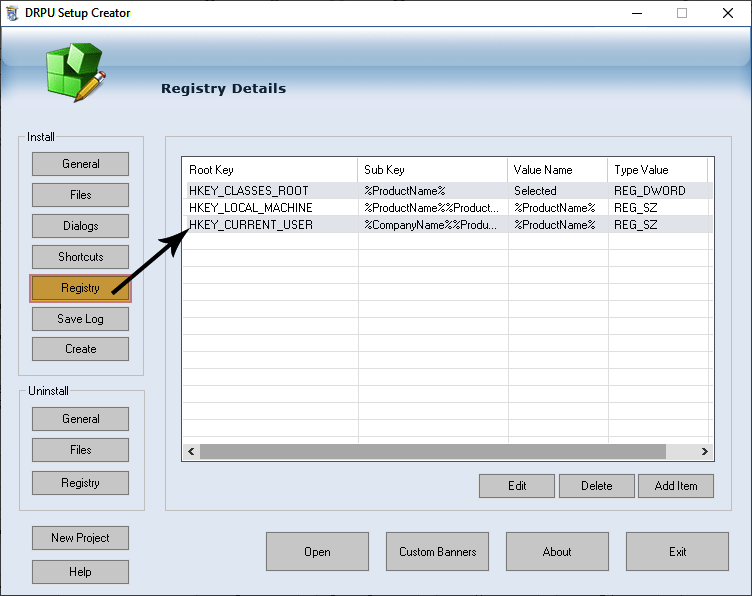Image resolution: width=752 pixels, height=596 pixels.
Task: Click the DRPU Setup Creator title bar icon
Action: point(12,13)
